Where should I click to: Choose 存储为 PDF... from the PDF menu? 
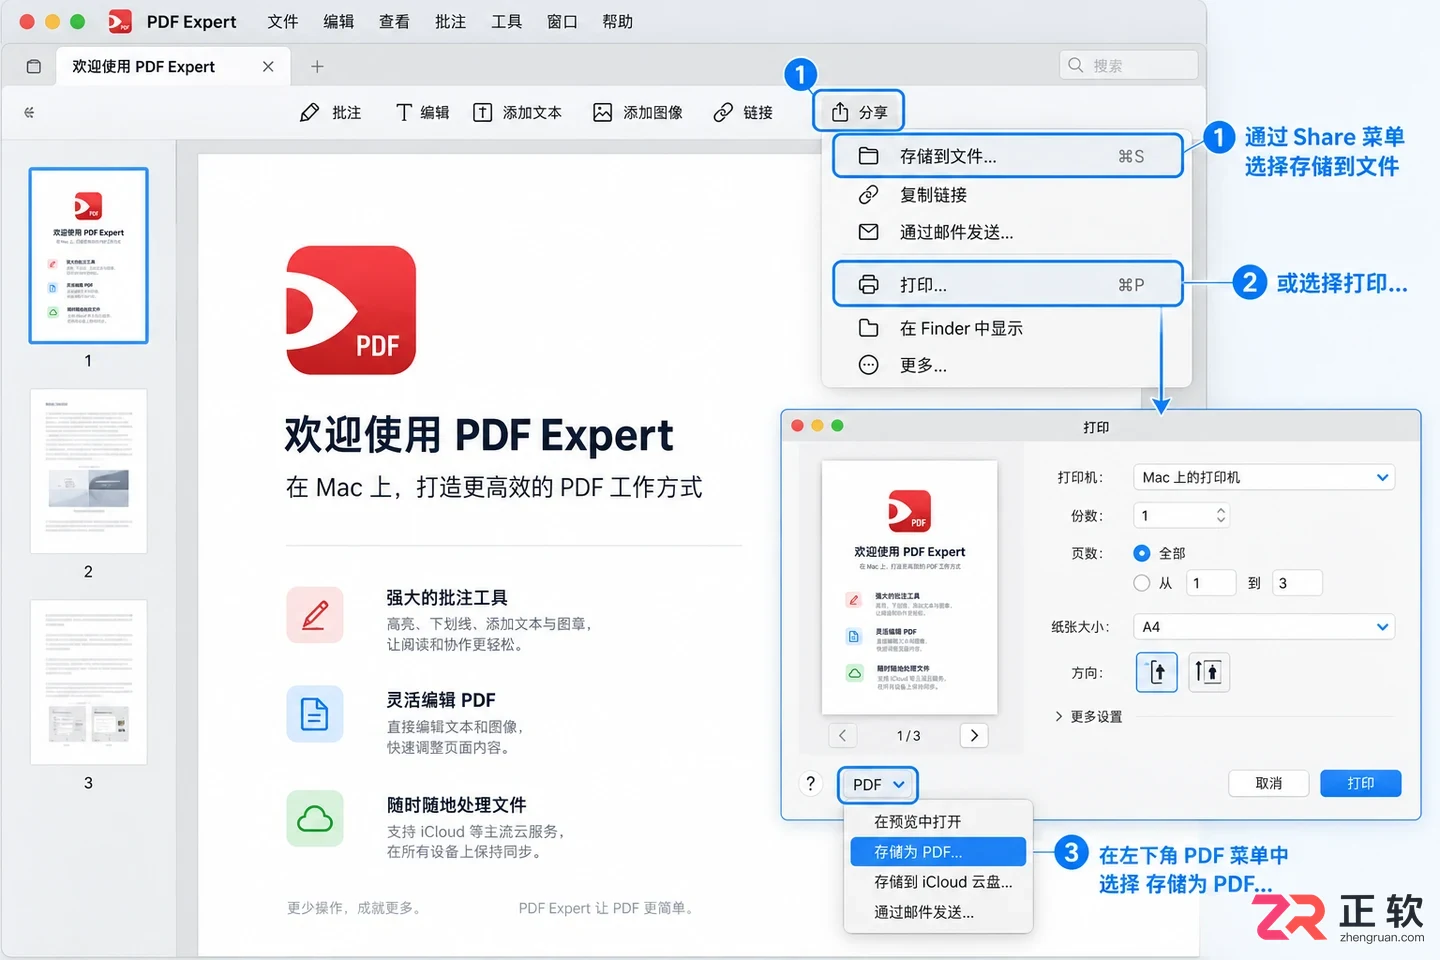click(x=938, y=851)
